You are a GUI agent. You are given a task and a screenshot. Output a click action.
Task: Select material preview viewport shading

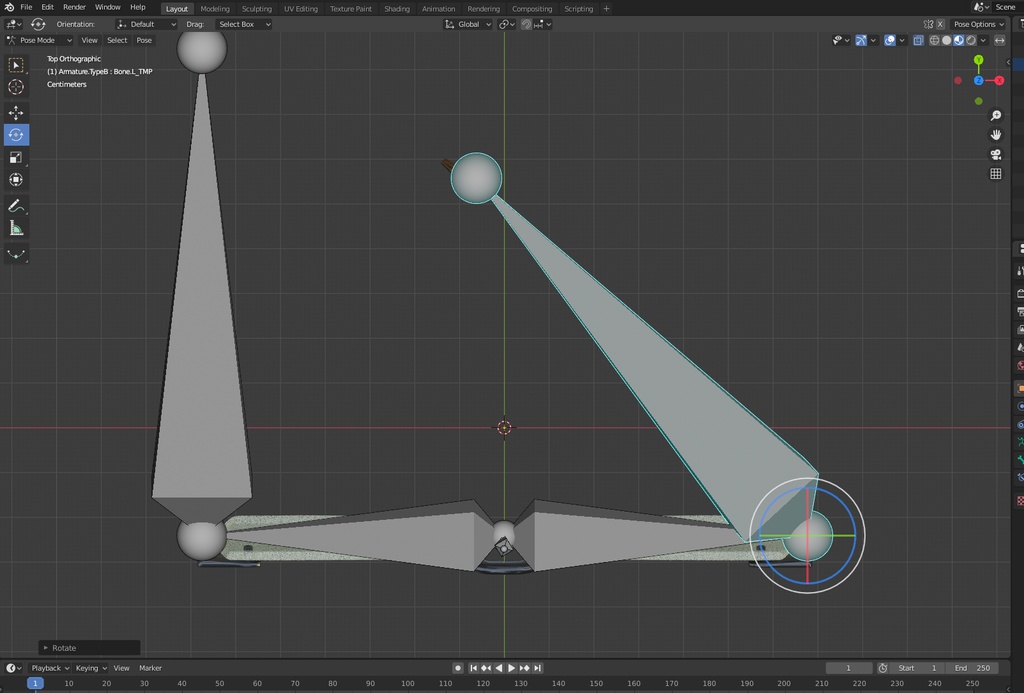(x=959, y=40)
